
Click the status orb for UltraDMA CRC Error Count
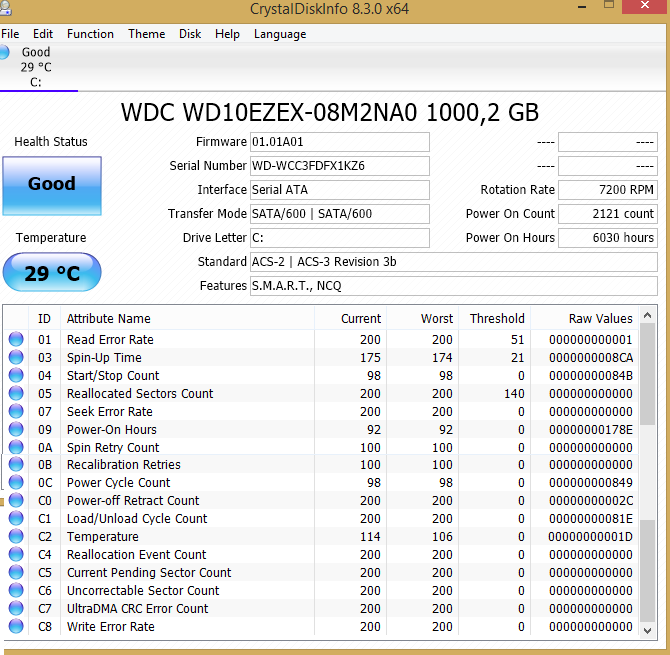tap(16, 608)
